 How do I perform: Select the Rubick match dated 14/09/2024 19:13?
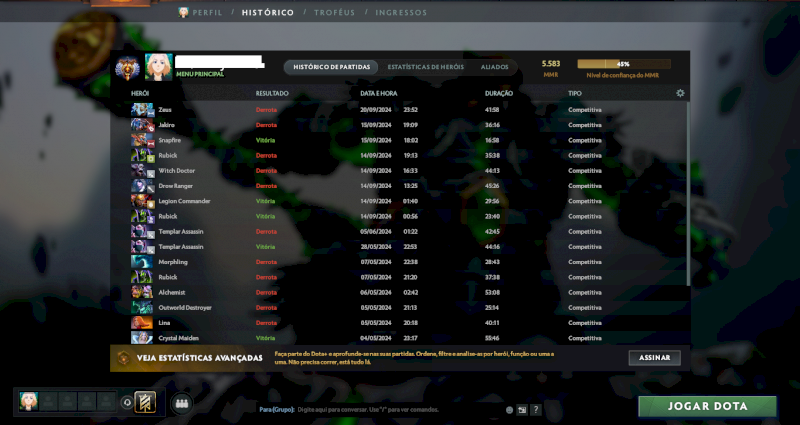click(x=398, y=156)
